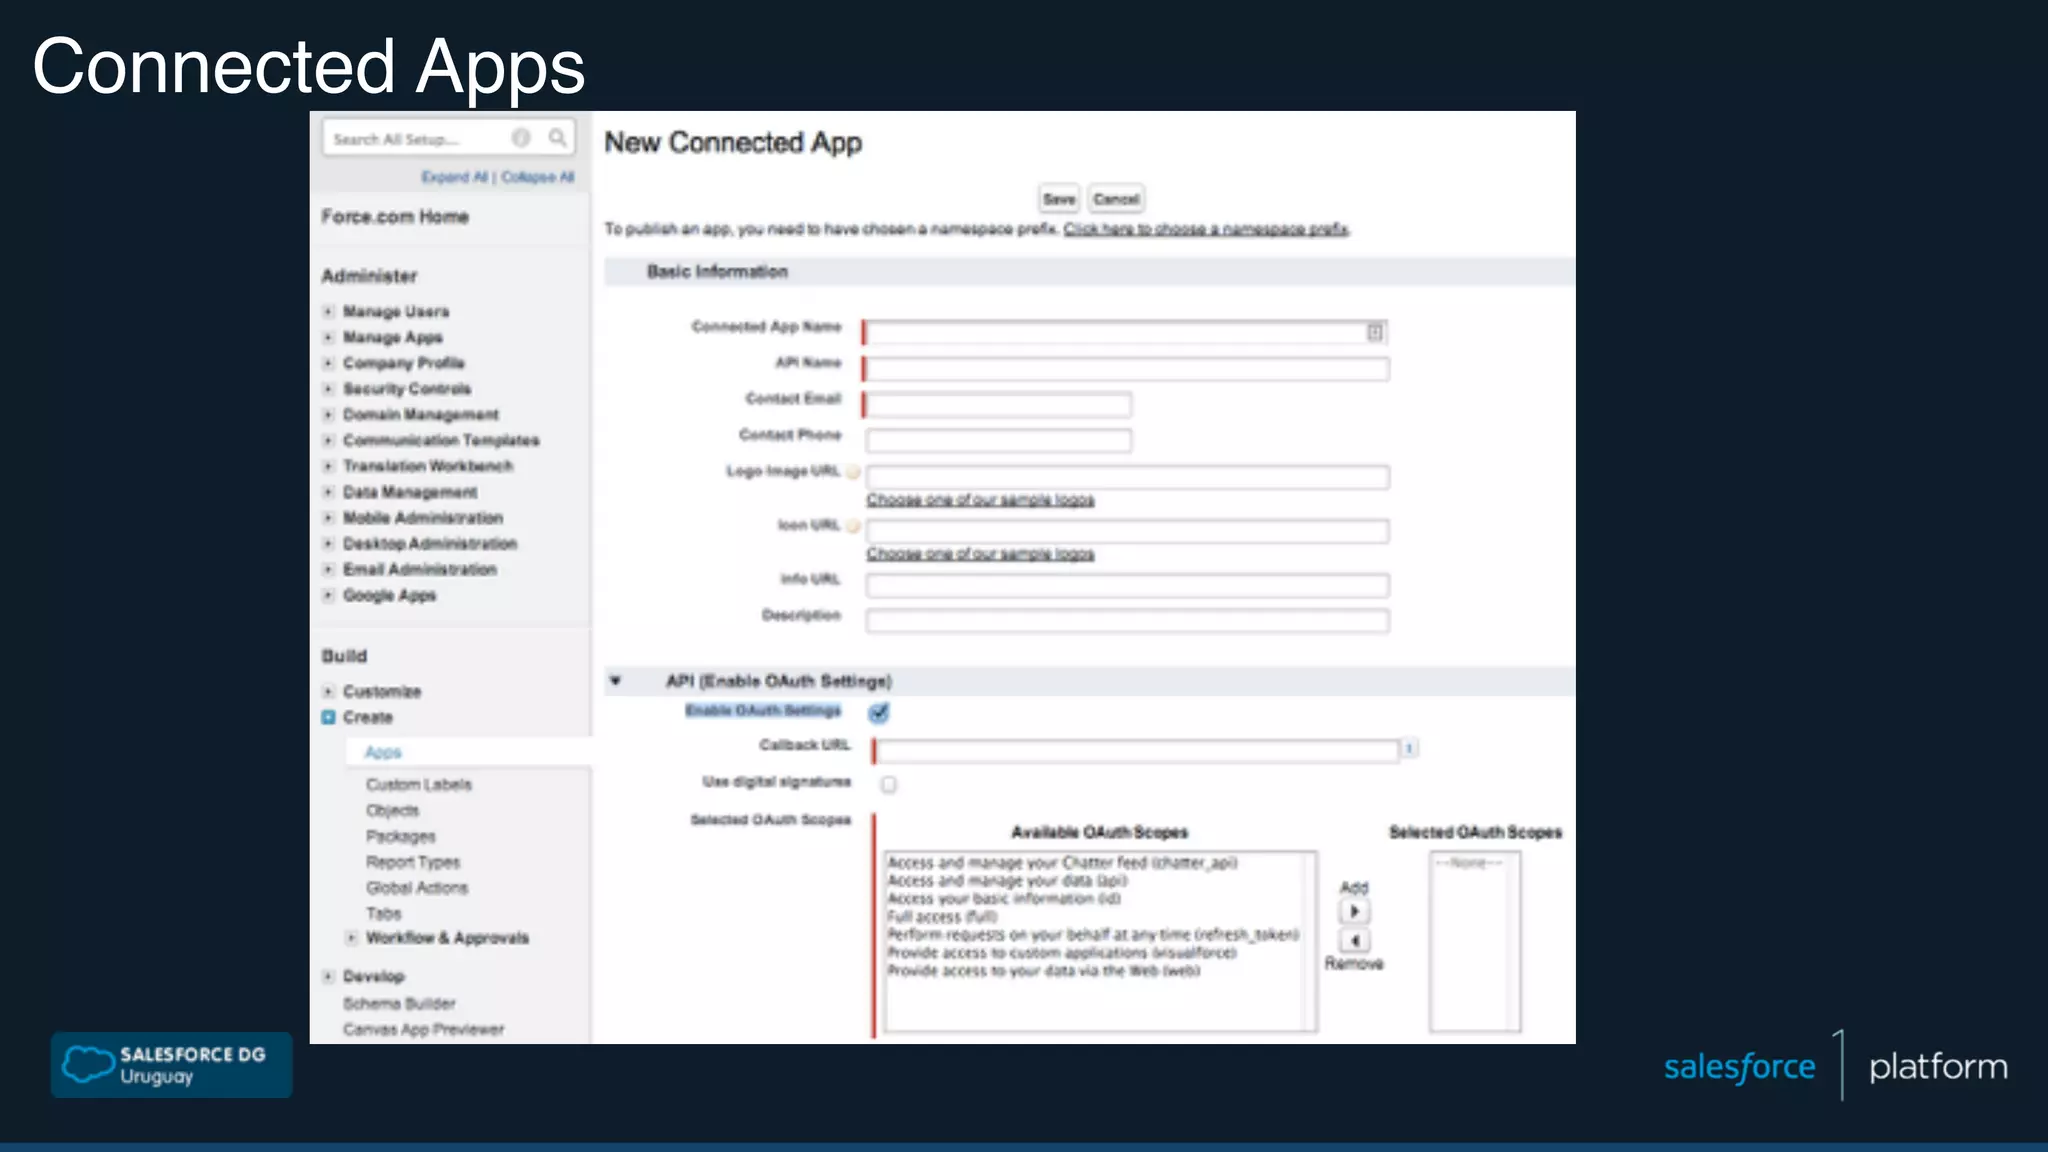This screenshot has width=2048, height=1152.
Task: Expand Manage Apps in sidebar
Action: coord(328,338)
